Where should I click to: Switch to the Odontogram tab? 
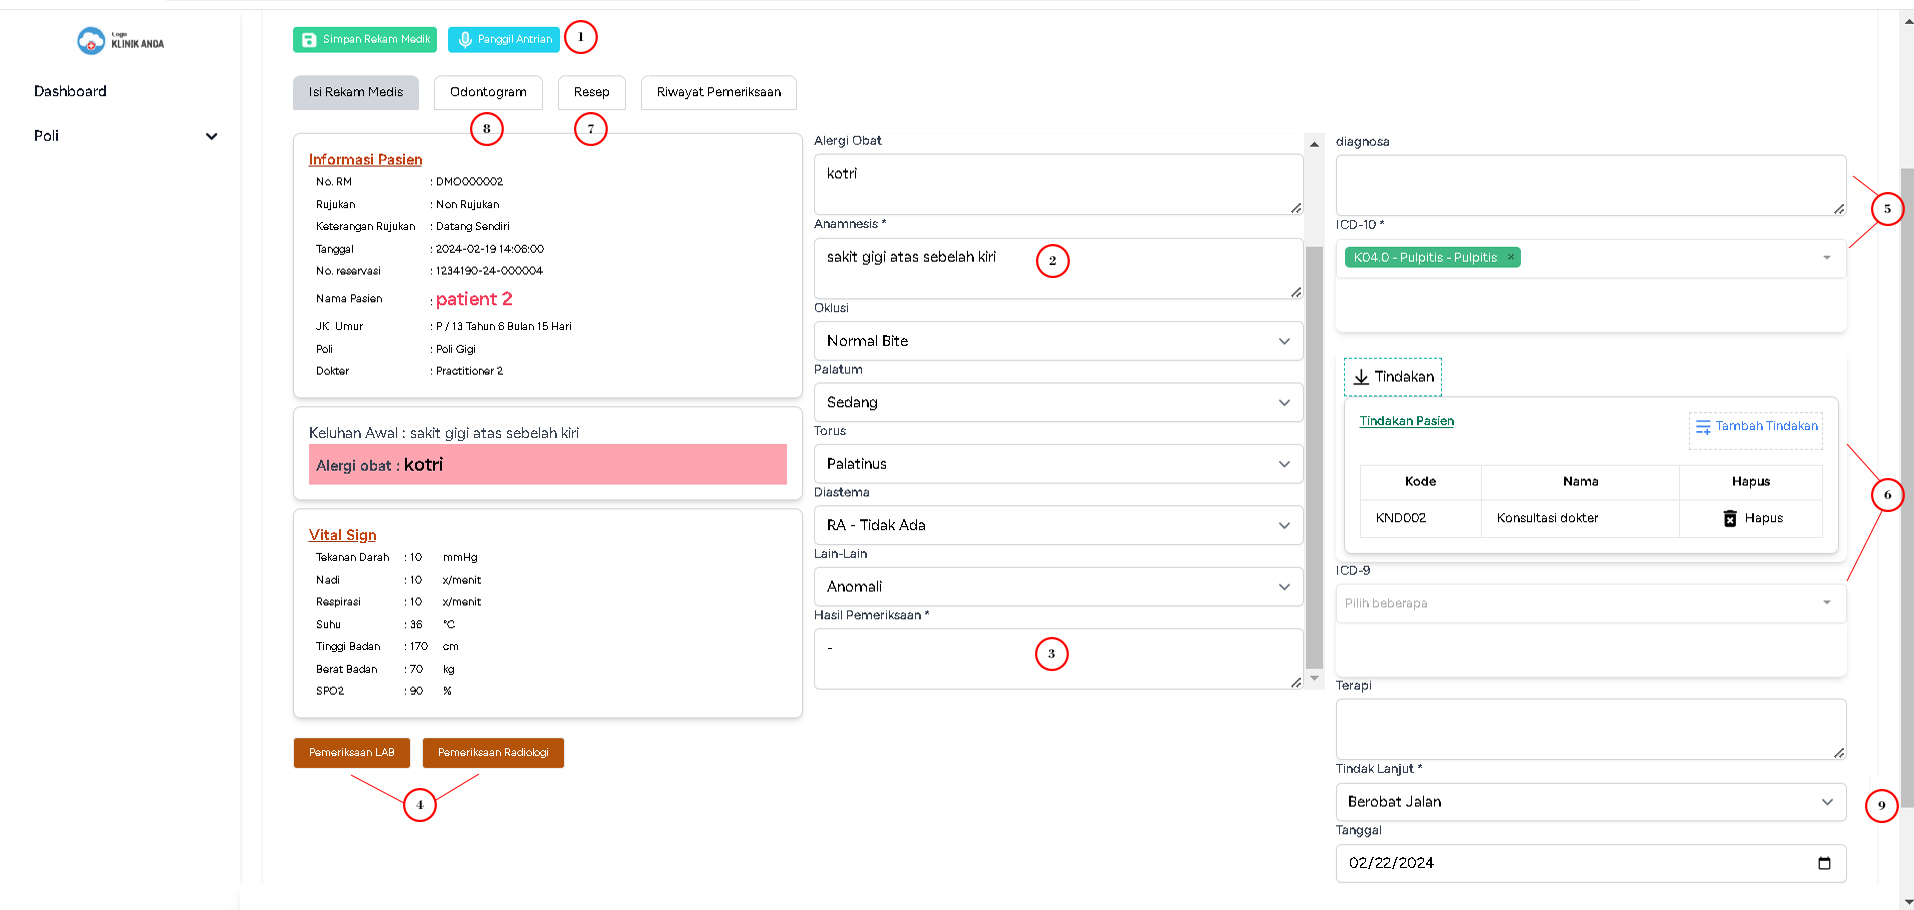pos(488,92)
